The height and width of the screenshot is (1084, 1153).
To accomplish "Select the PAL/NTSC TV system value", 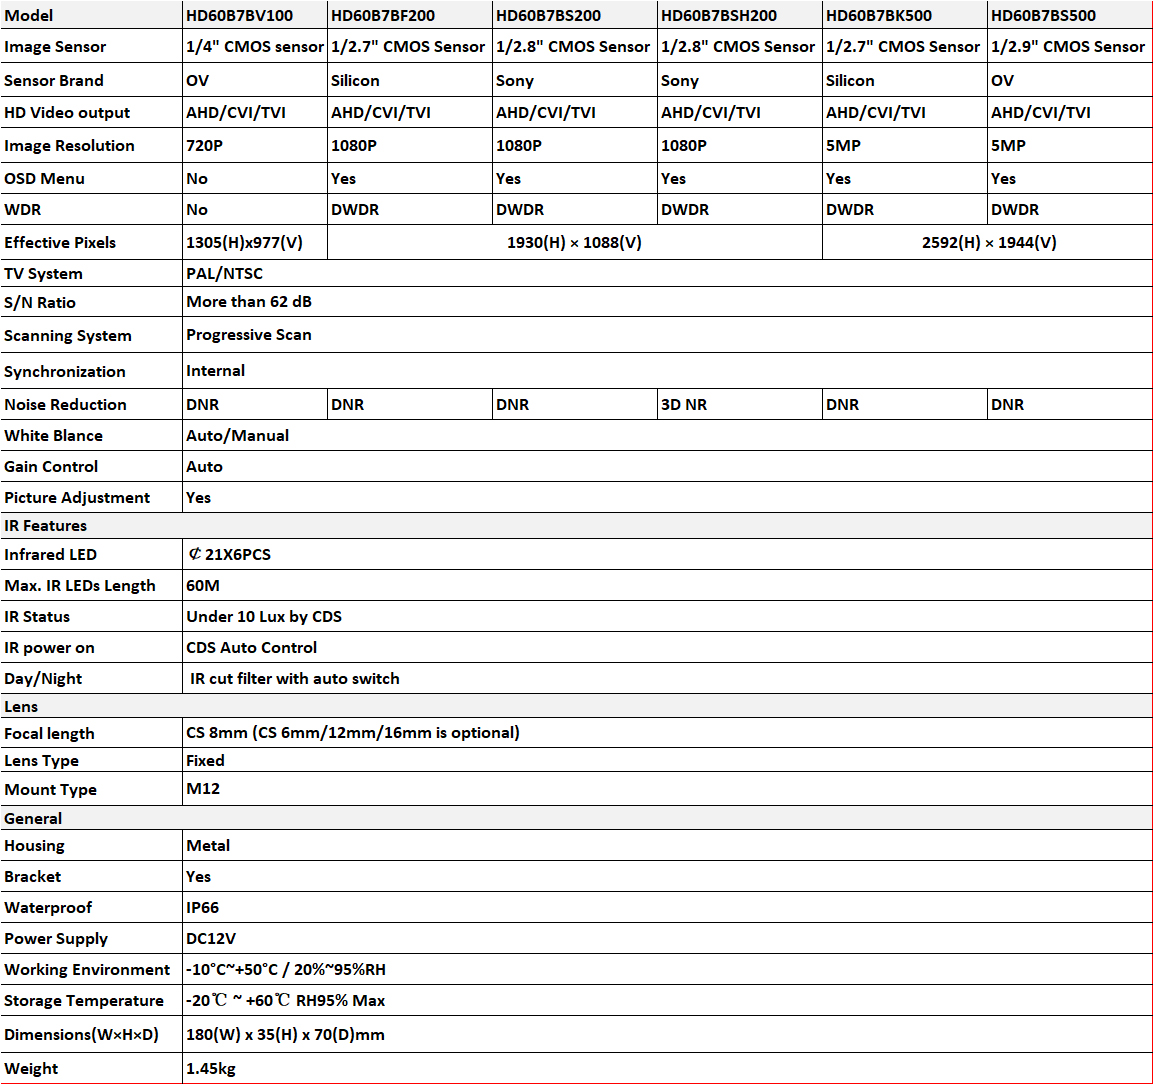I will pos(225,273).
